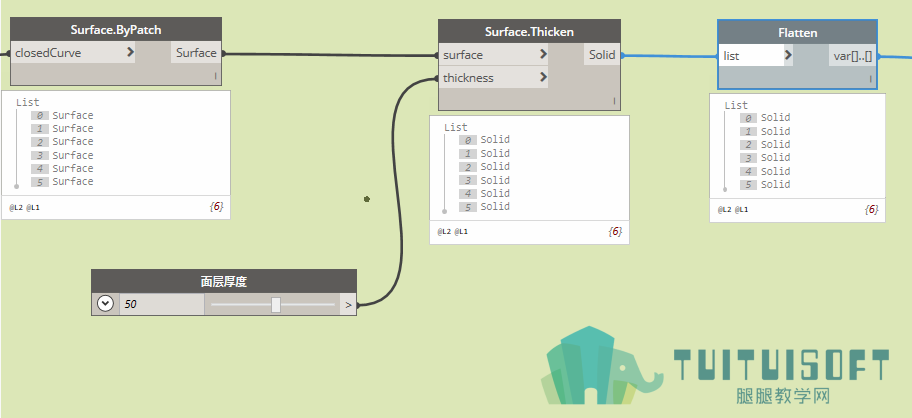
Task: Click lacing indicator on Surface.ByPatch node
Action: pyautogui.click(x=215, y=76)
